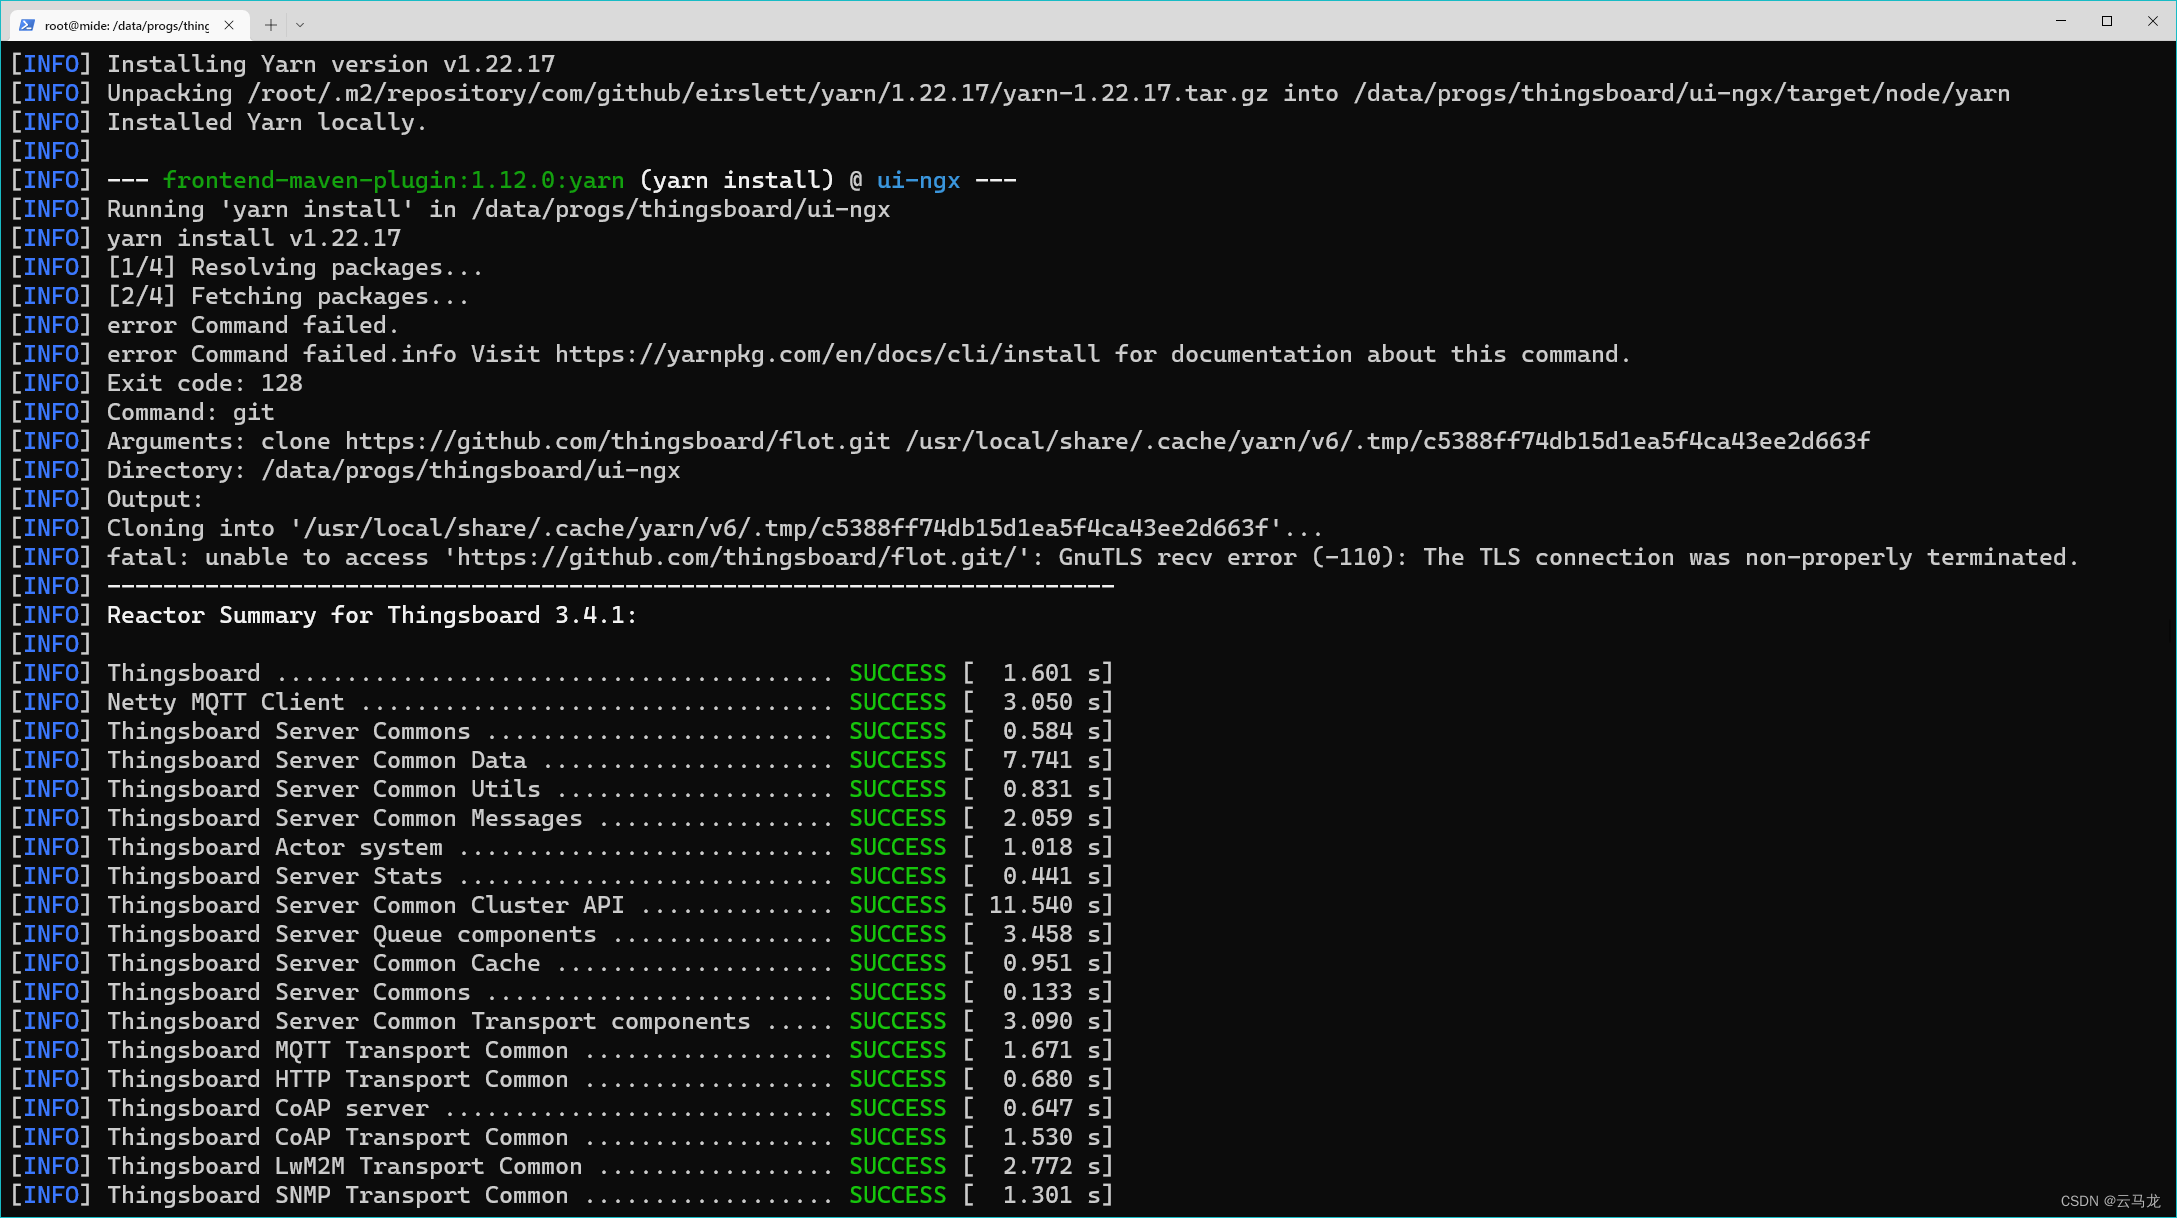Maximize the terminal window
The image size is (2177, 1218).
(x=2107, y=20)
